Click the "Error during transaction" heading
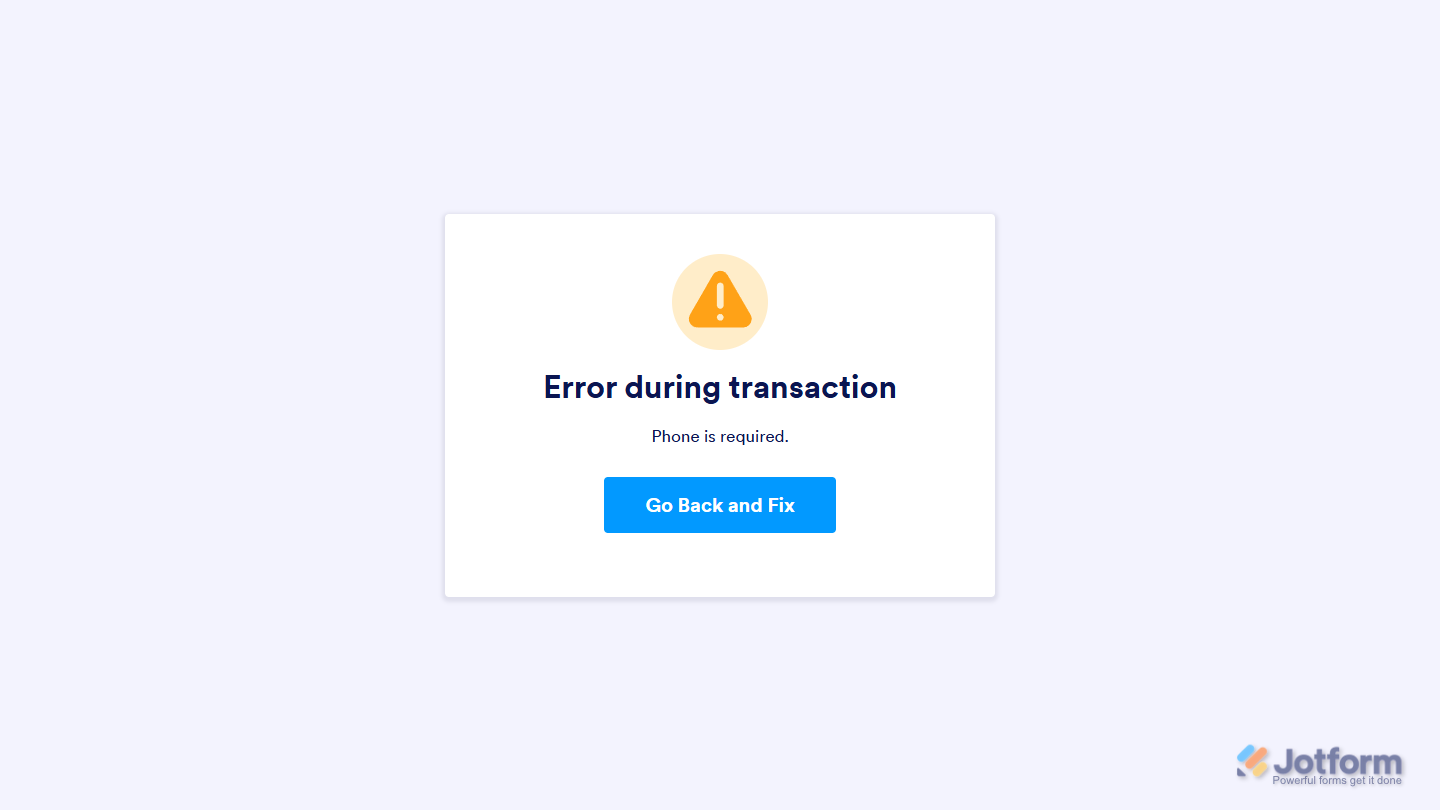The height and width of the screenshot is (810, 1440). [x=720, y=387]
